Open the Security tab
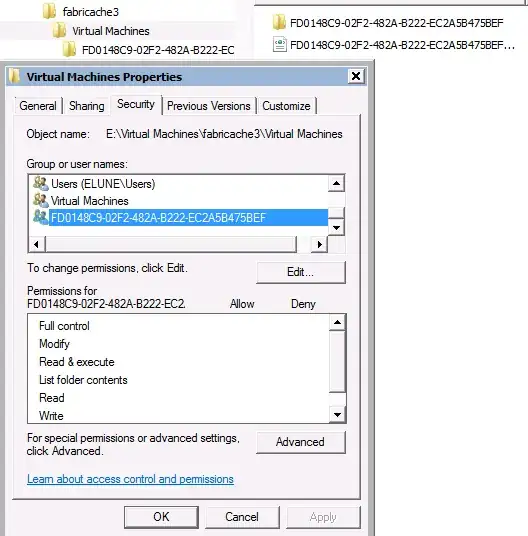 (x=136, y=104)
